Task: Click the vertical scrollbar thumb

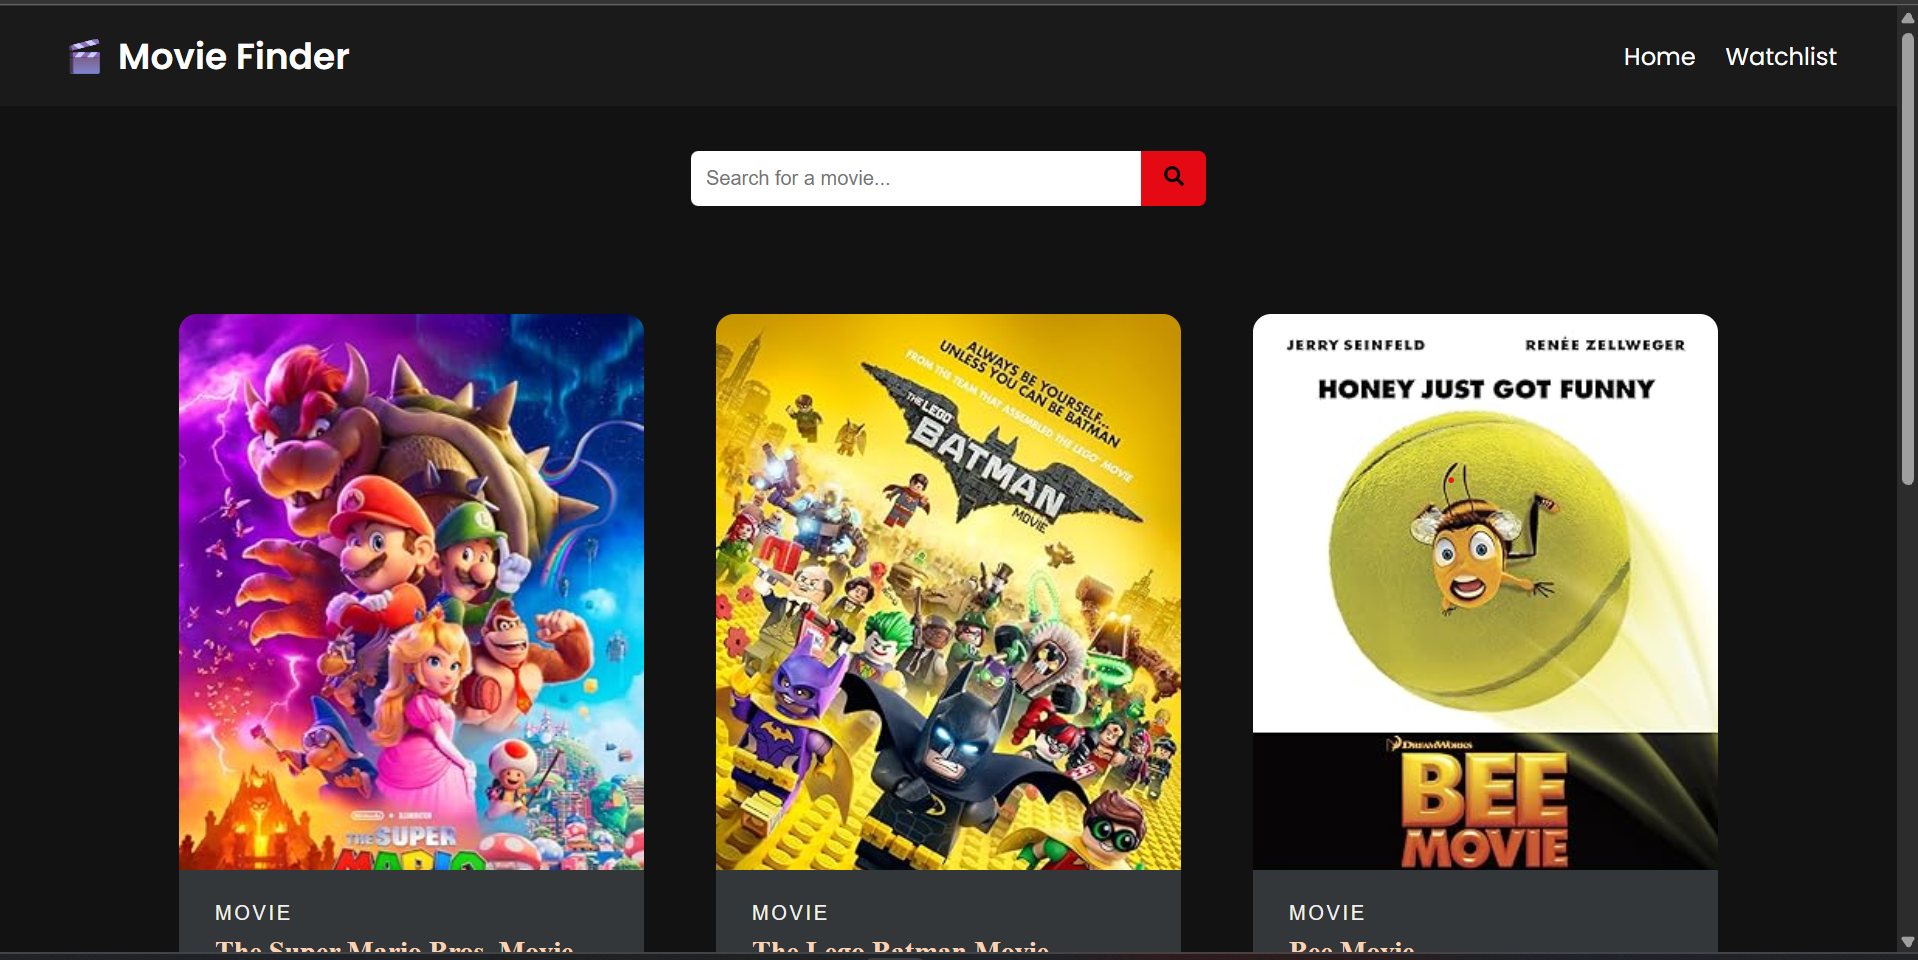Action: 1908,258
